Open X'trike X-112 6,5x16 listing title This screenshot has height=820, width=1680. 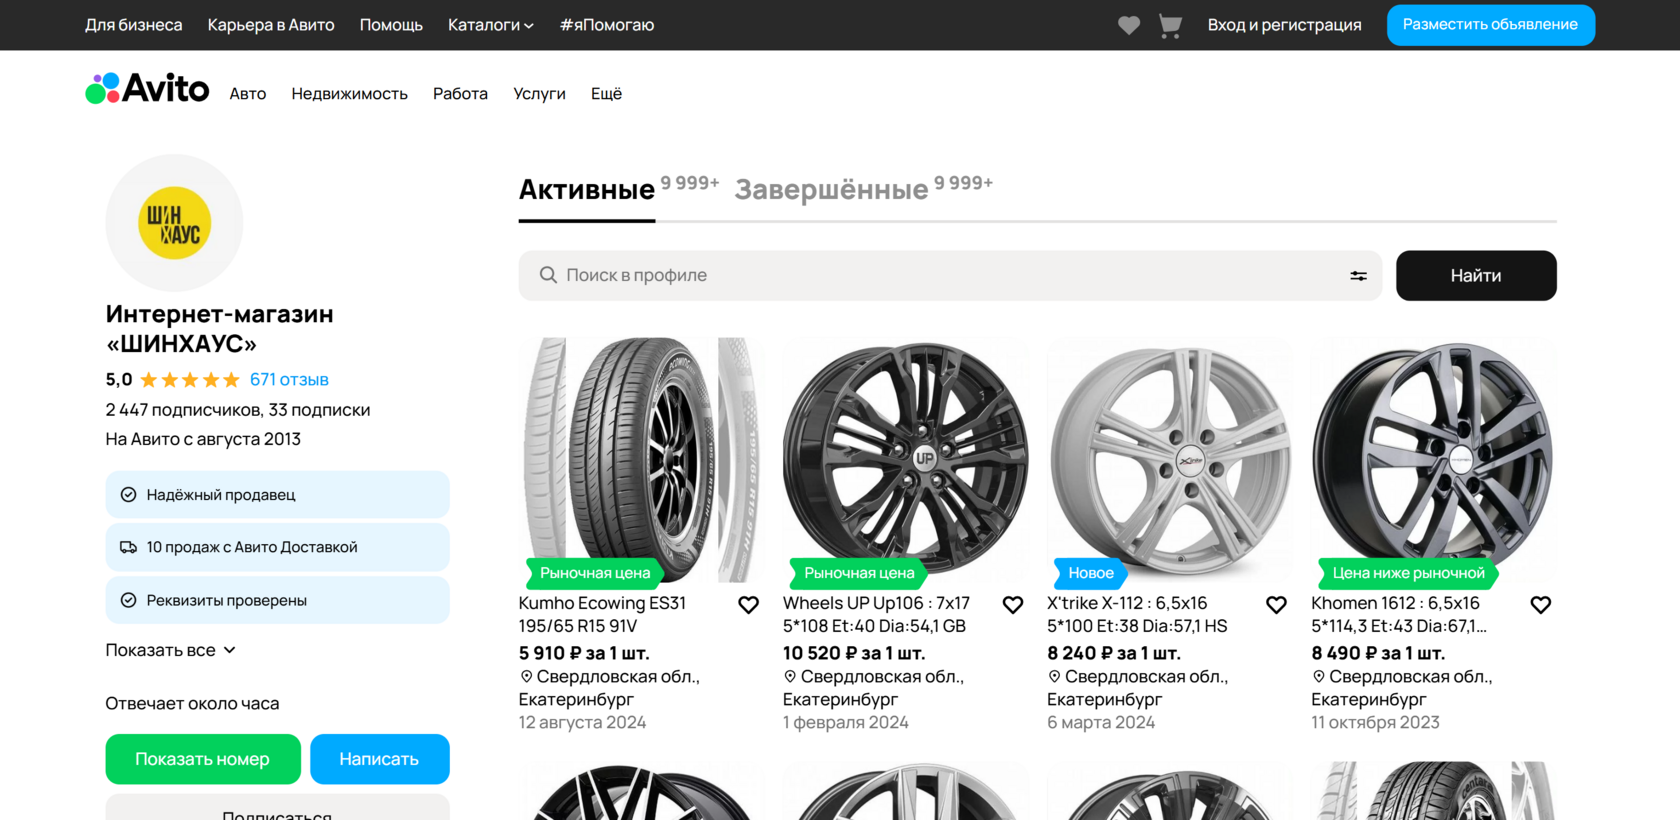[x=1137, y=615]
